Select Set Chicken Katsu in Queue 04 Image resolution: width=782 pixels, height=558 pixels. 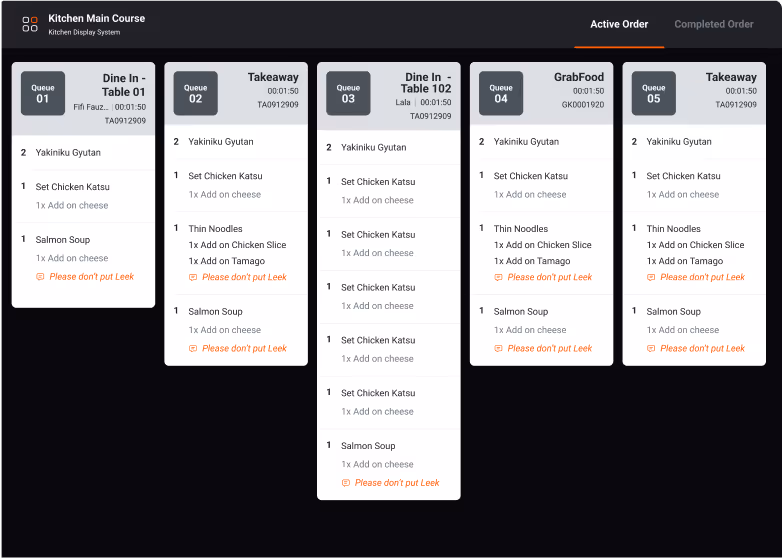coord(531,176)
